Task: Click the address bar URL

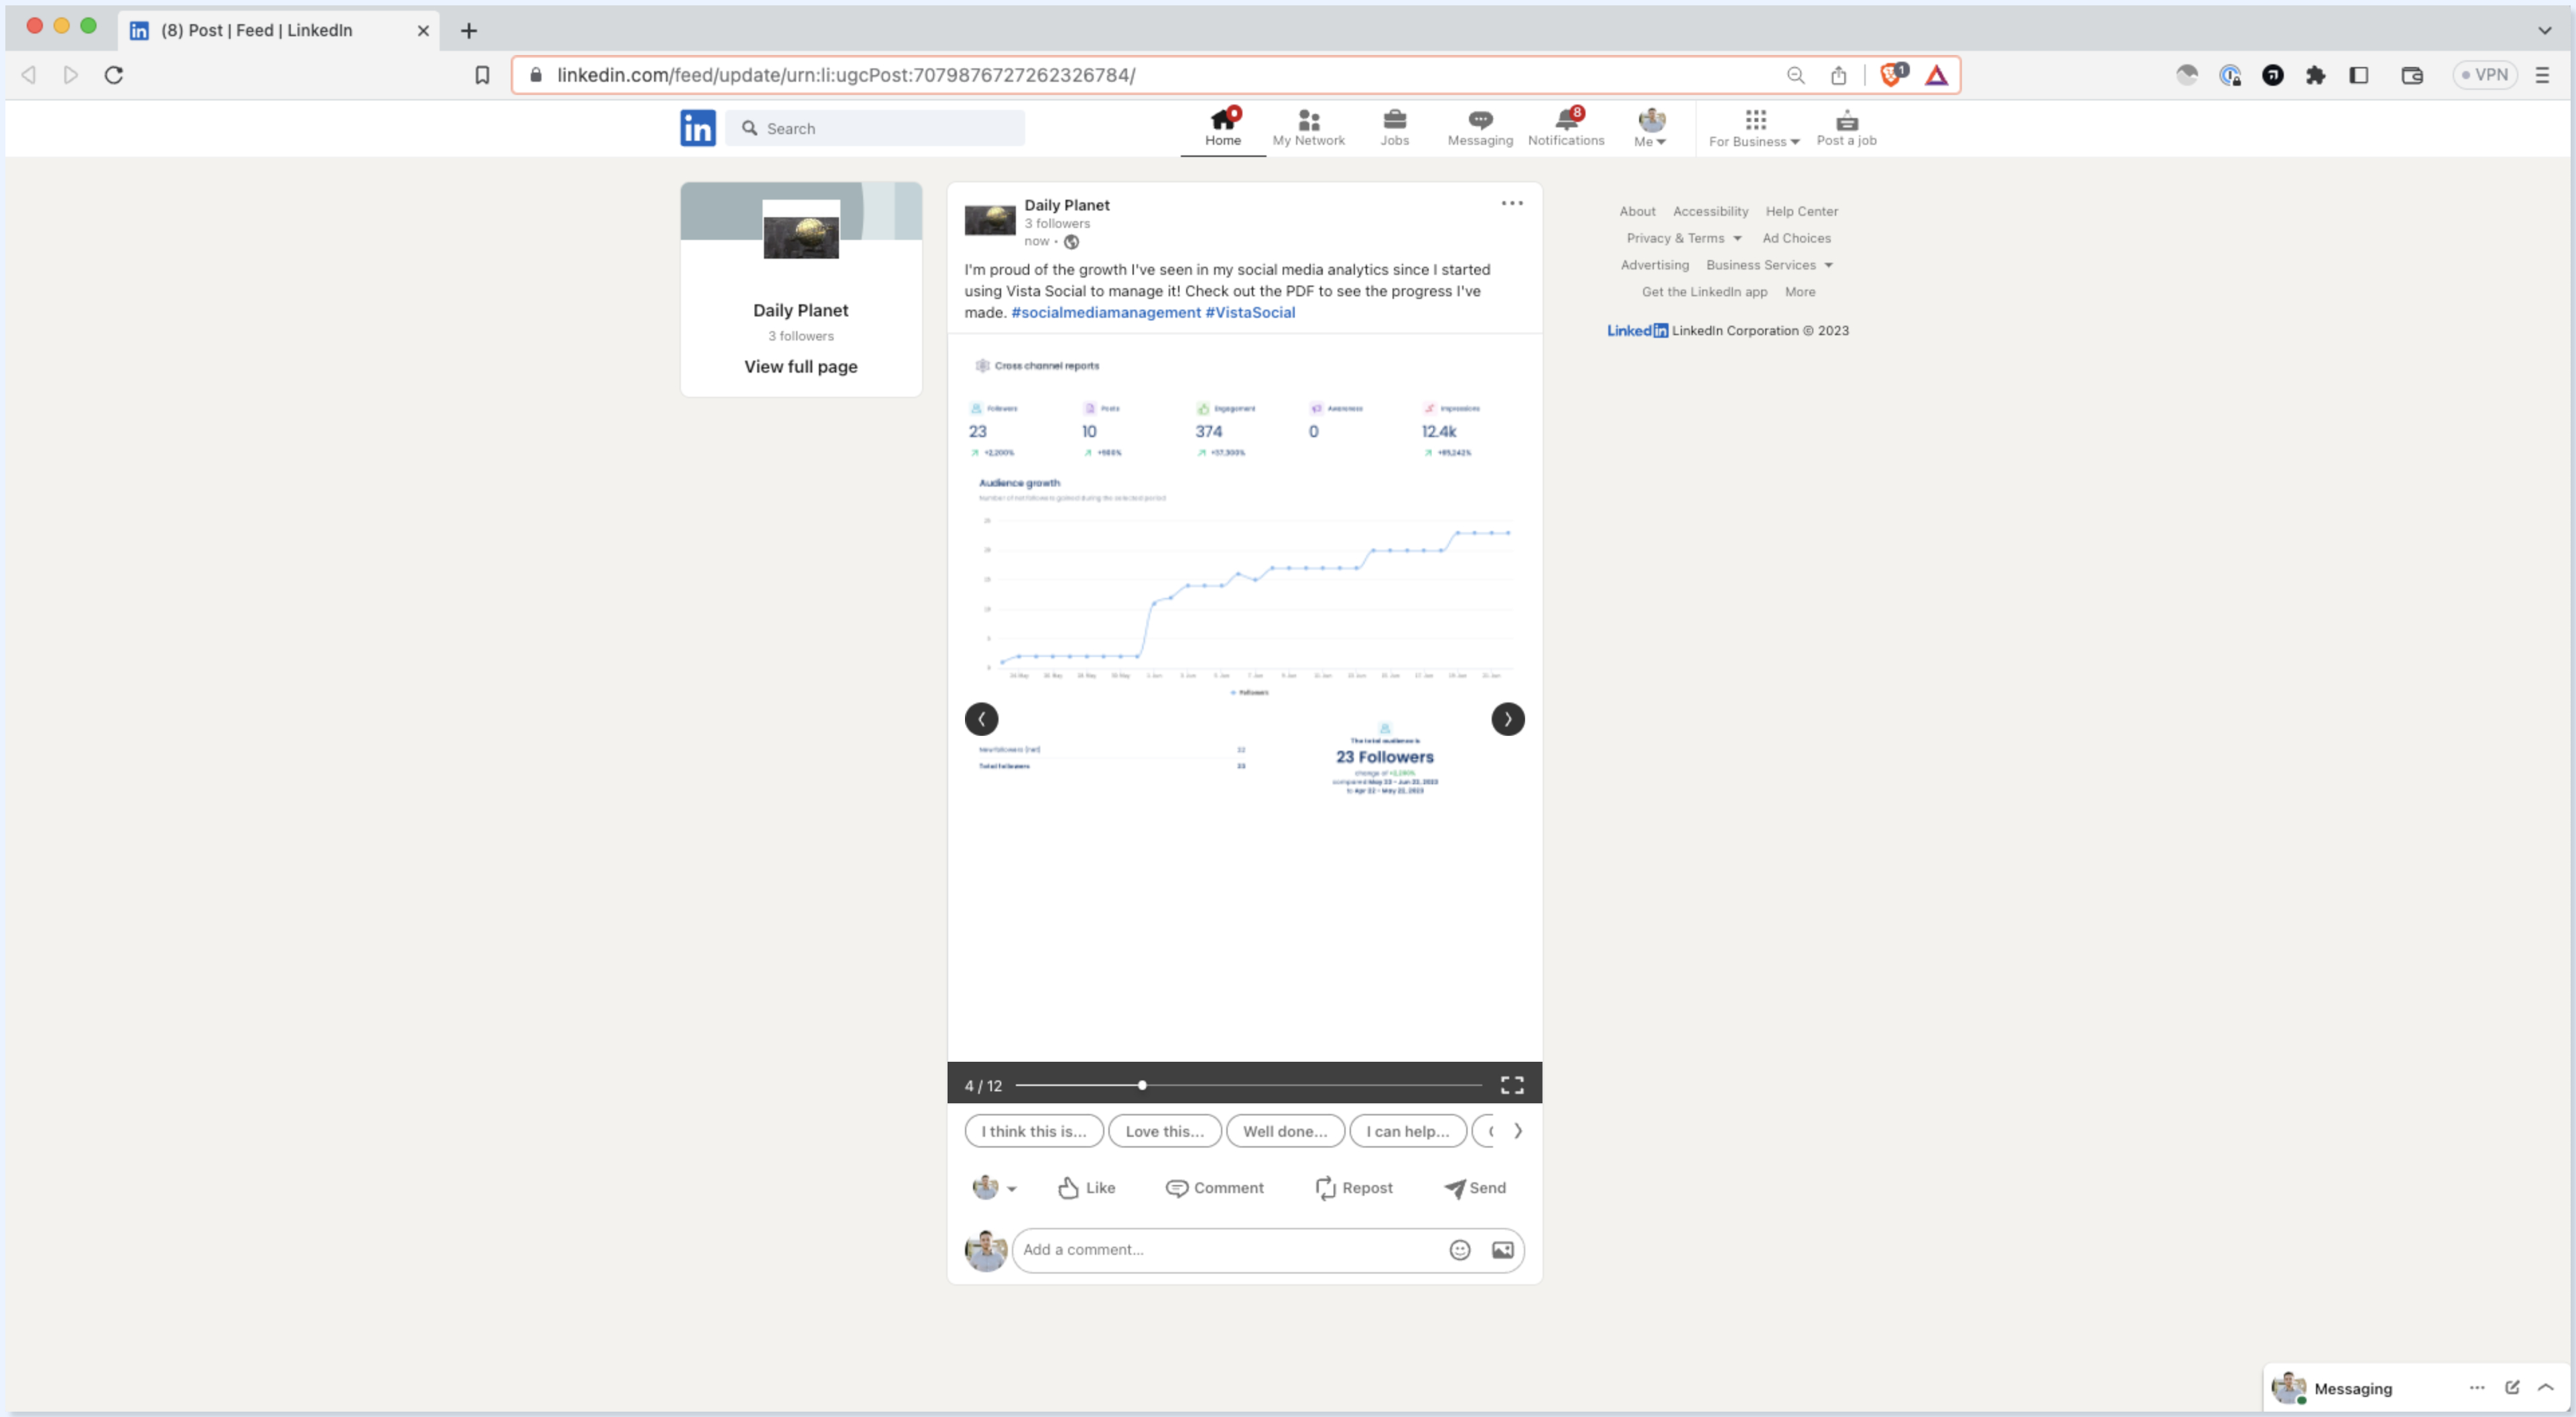Action: pyautogui.click(x=846, y=75)
